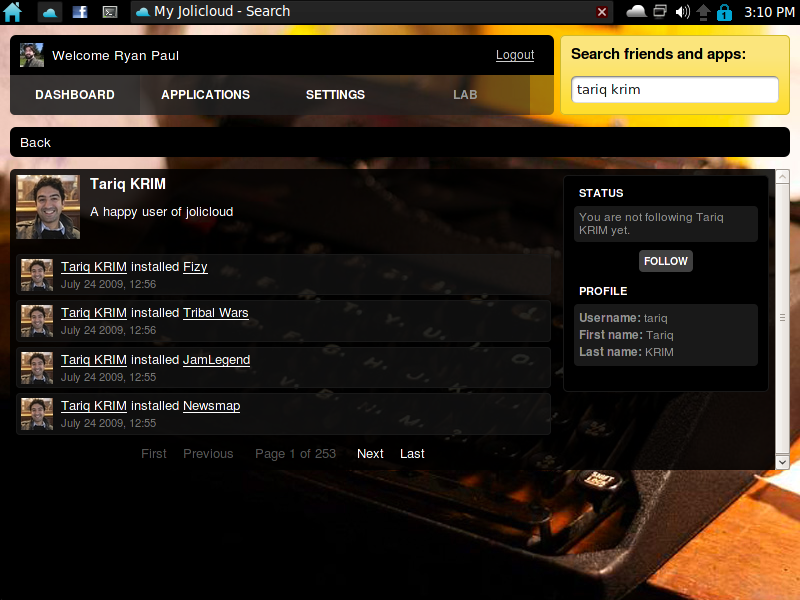Screen dimensions: 800x600
Task: Switch to the DASHBOARD tab
Action: click(75, 94)
